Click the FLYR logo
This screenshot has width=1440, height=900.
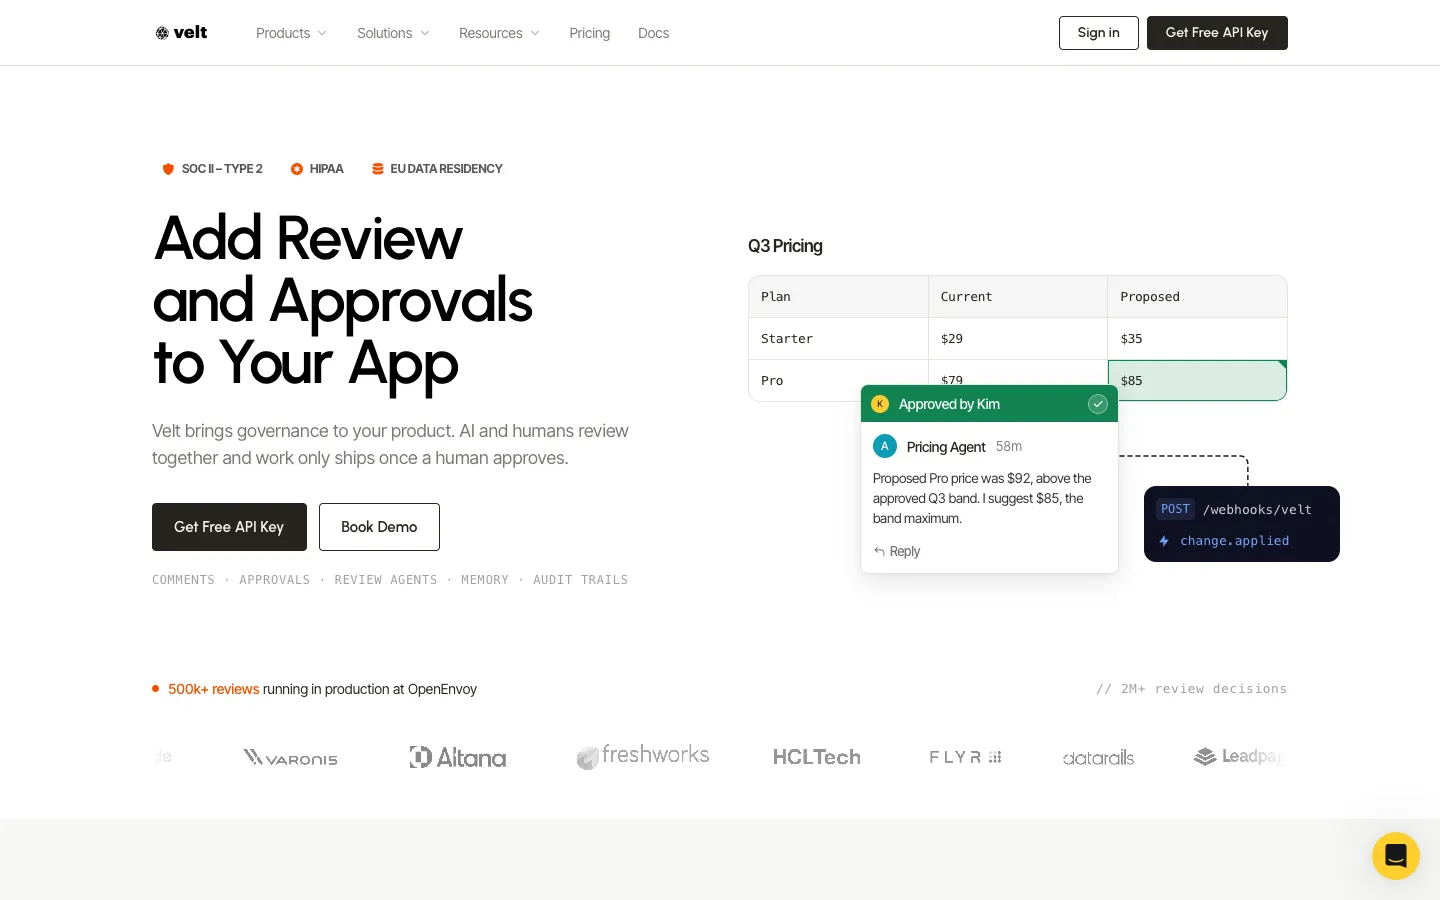[965, 757]
